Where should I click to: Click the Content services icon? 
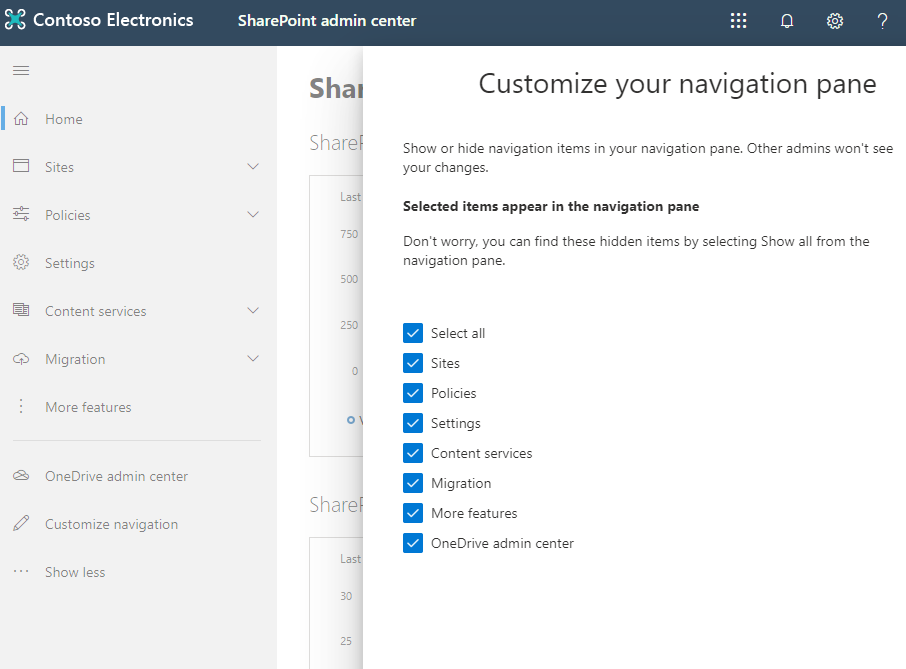pyautogui.click(x=21, y=310)
